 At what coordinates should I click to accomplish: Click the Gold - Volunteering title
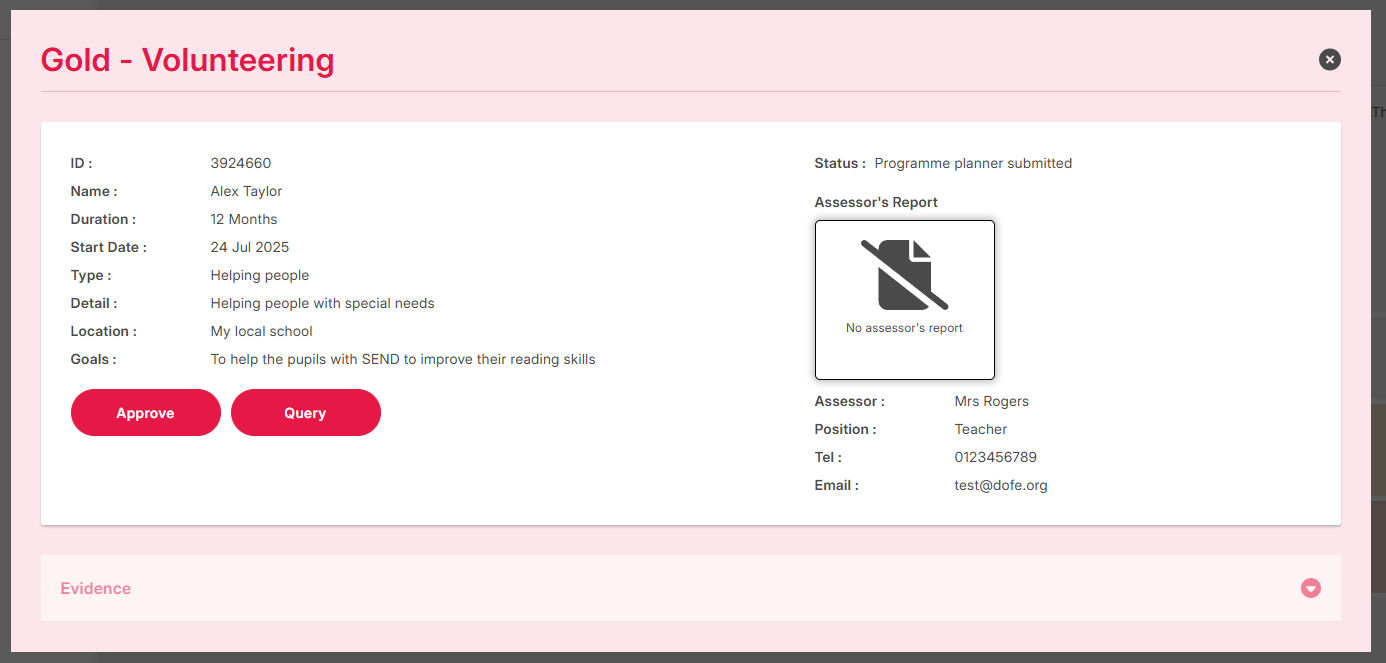187,60
